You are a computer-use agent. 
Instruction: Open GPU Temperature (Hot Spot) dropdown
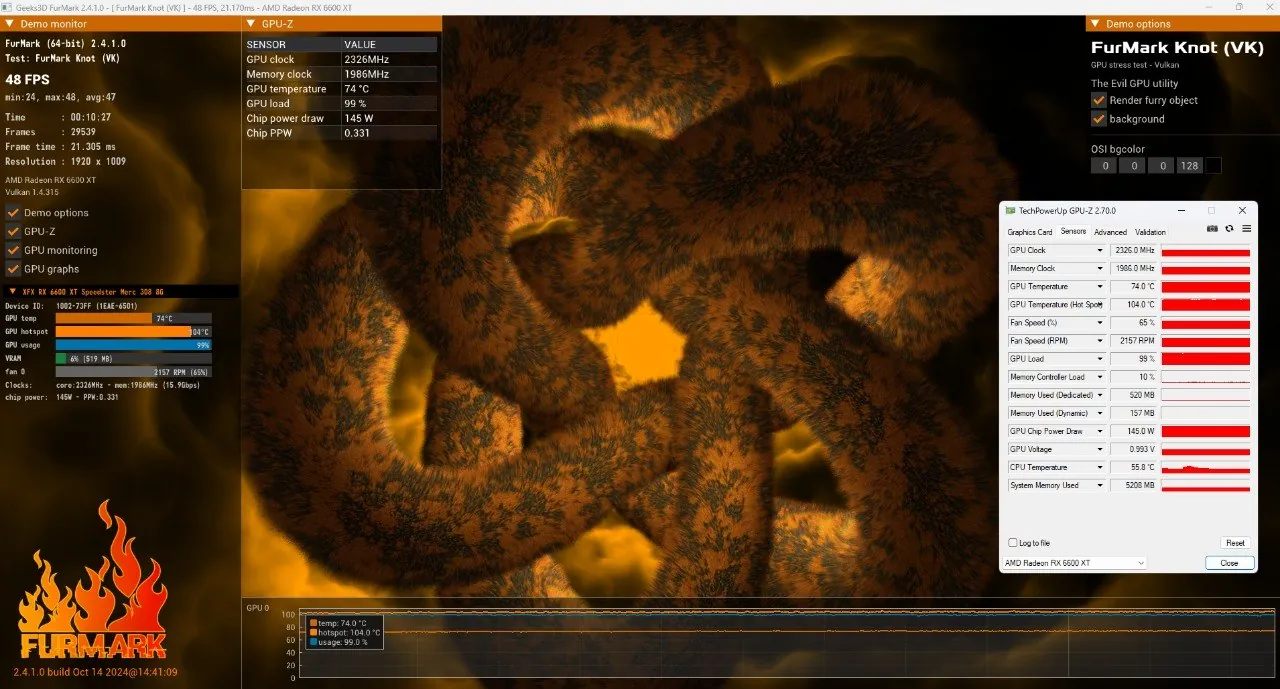pos(1100,305)
